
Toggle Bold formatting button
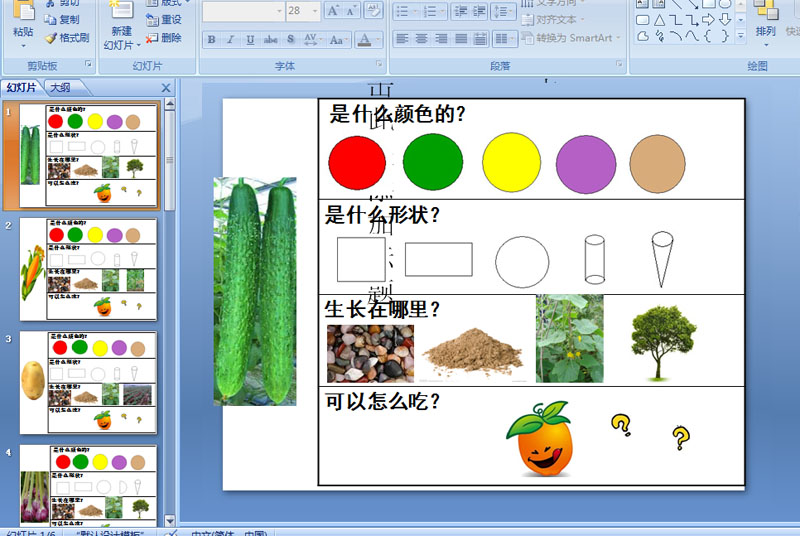point(211,39)
